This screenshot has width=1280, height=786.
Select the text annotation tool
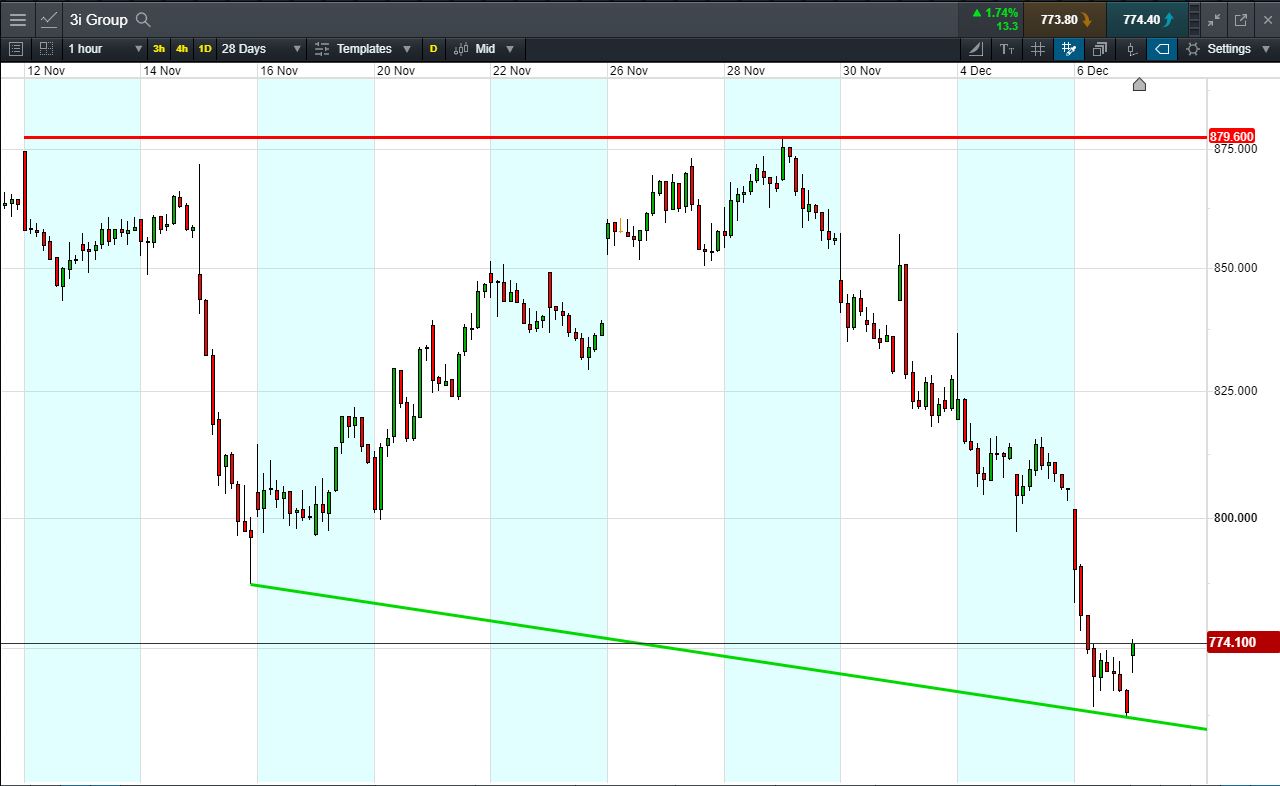coord(1007,48)
